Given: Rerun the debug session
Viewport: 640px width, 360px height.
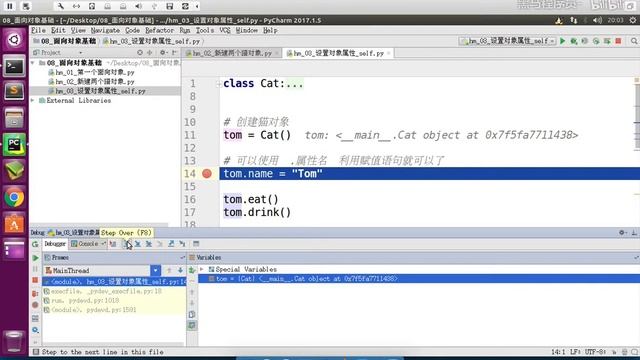Looking at the screenshot, I should [36, 244].
